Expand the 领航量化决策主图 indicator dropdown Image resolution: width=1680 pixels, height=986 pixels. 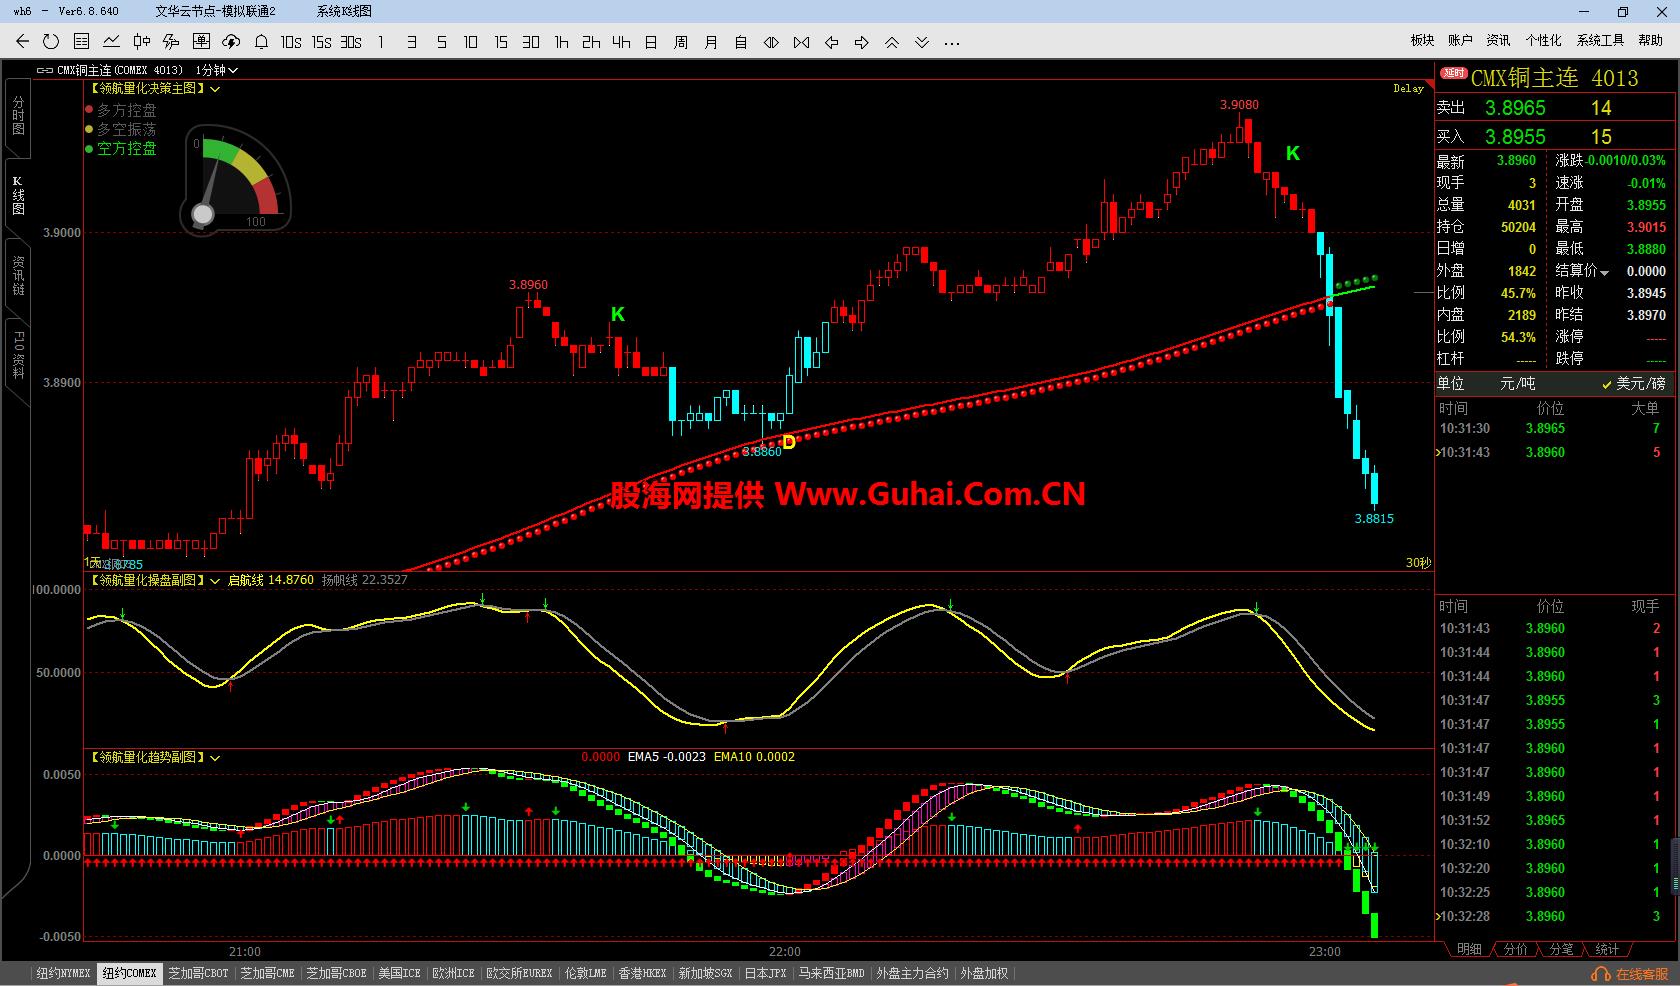click(x=215, y=89)
